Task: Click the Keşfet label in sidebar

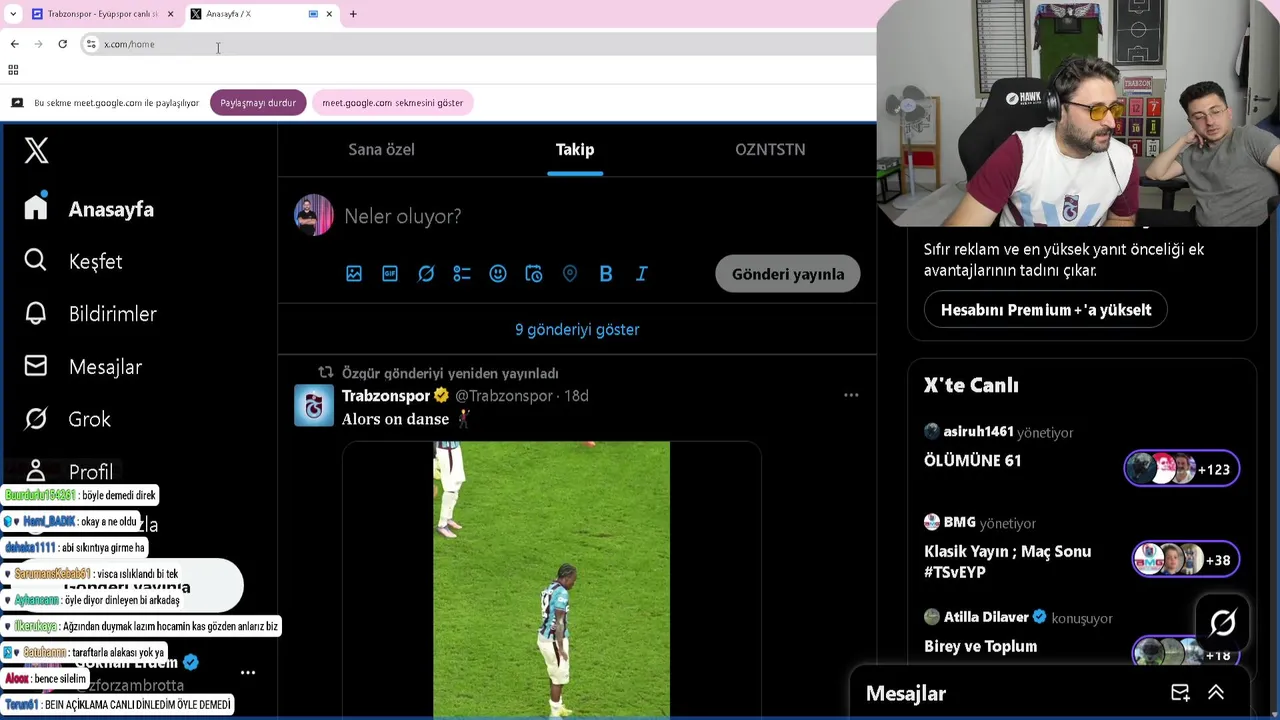Action: click(96, 261)
